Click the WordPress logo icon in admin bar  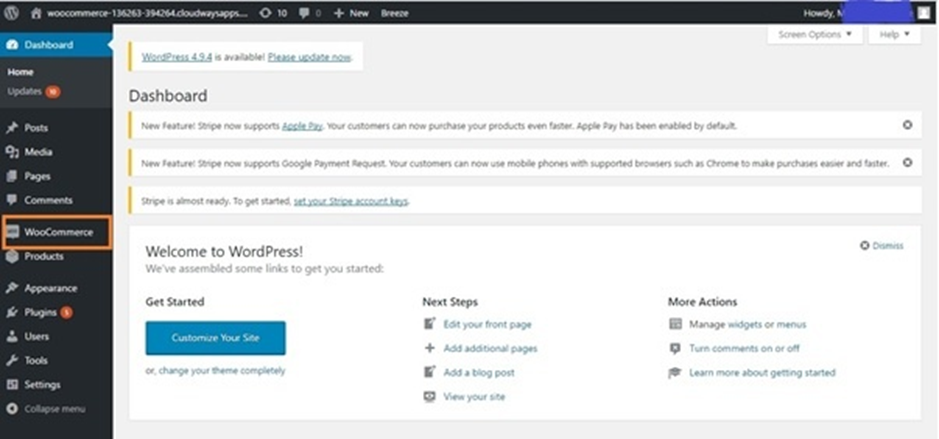pos(11,13)
